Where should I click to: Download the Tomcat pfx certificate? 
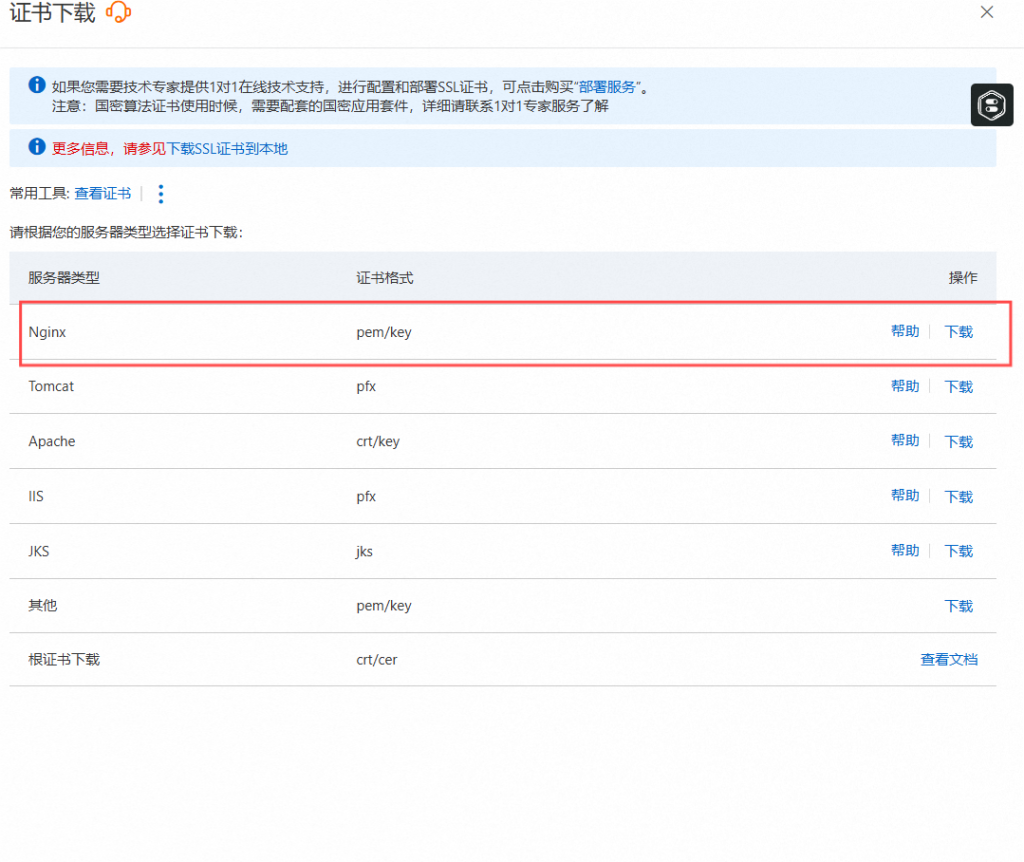958,387
